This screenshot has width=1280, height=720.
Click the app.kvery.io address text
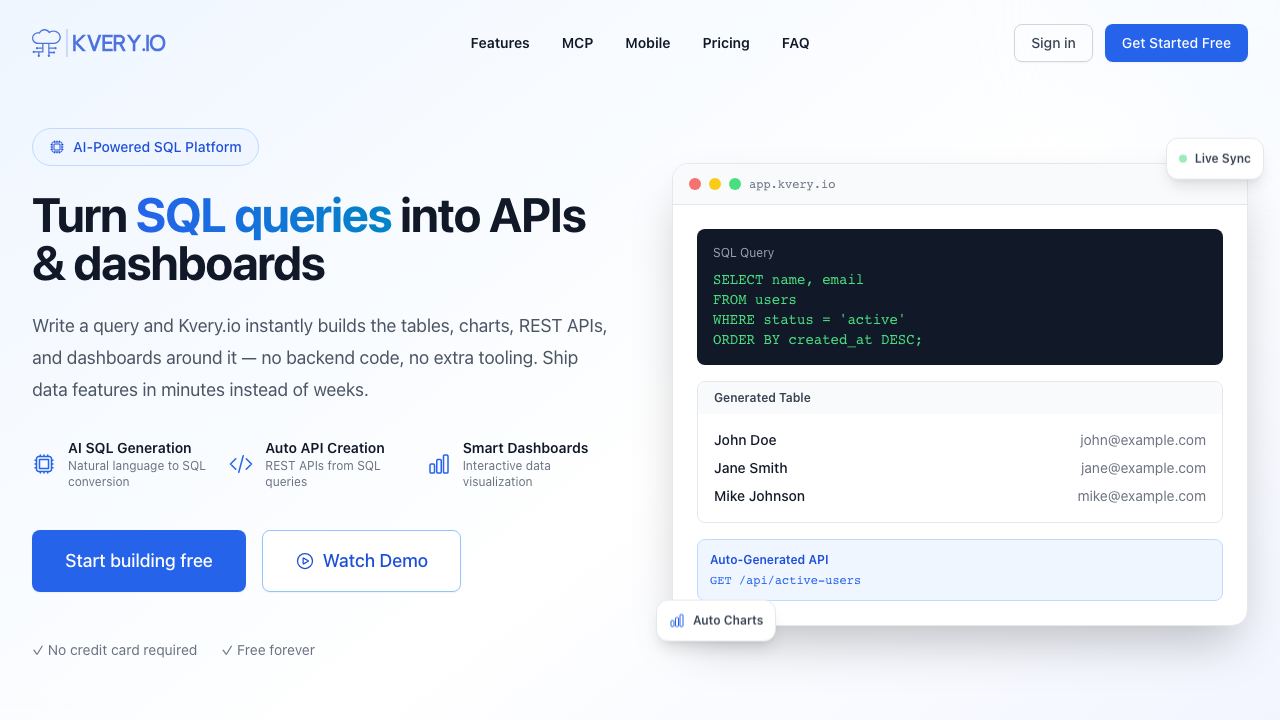pyautogui.click(x=792, y=184)
